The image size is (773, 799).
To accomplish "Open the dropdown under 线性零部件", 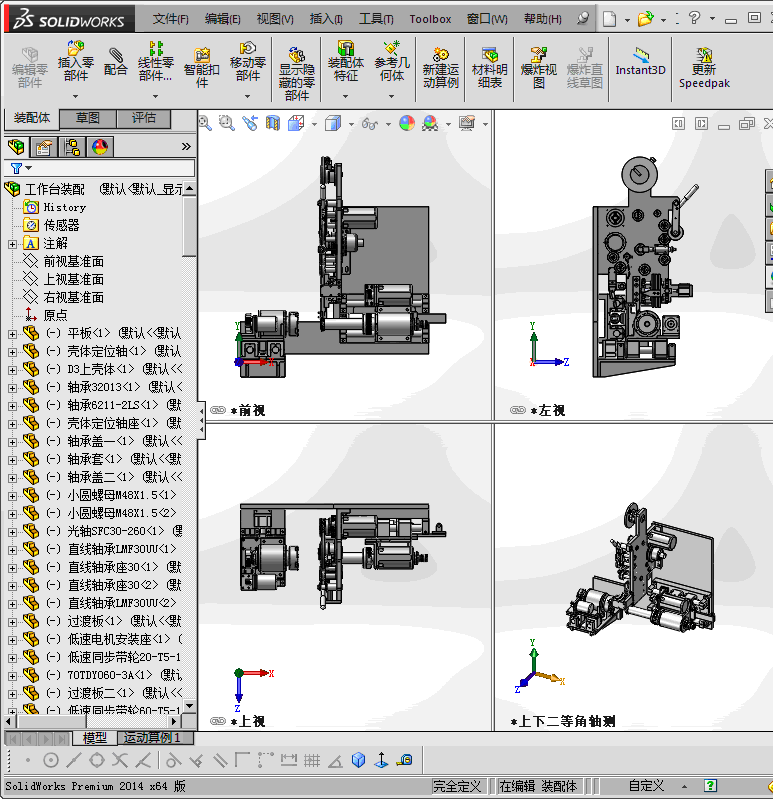I will 155,96.
